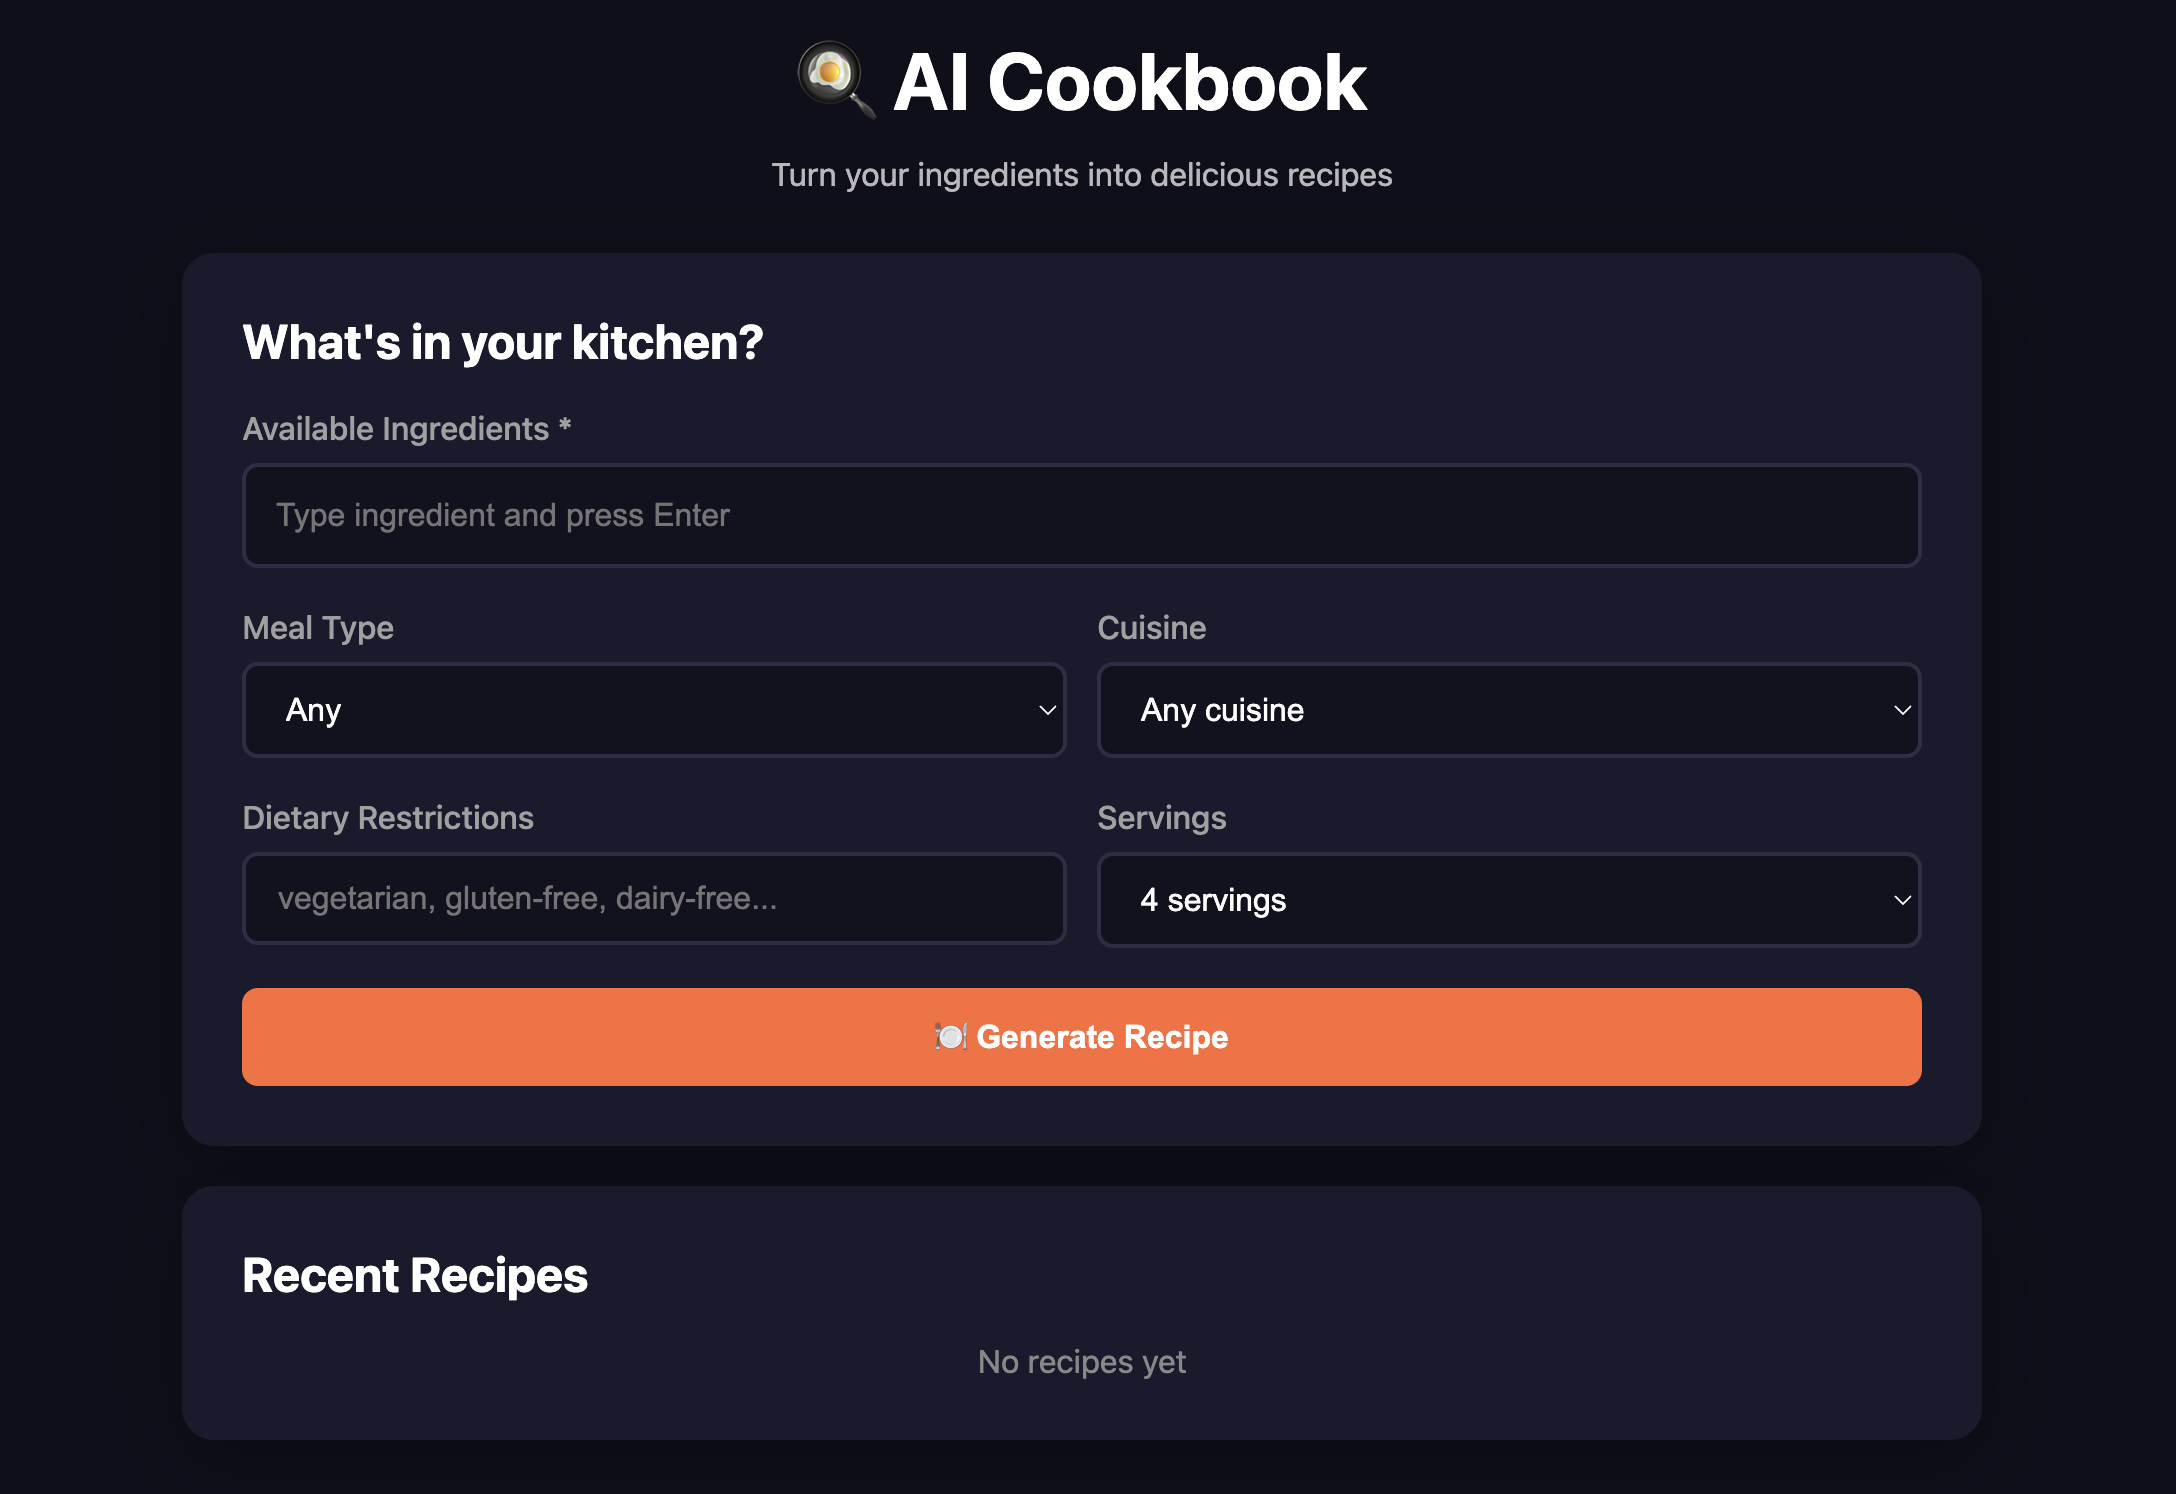
Task: Click the Dietary Restrictions text field
Action: tap(654, 898)
